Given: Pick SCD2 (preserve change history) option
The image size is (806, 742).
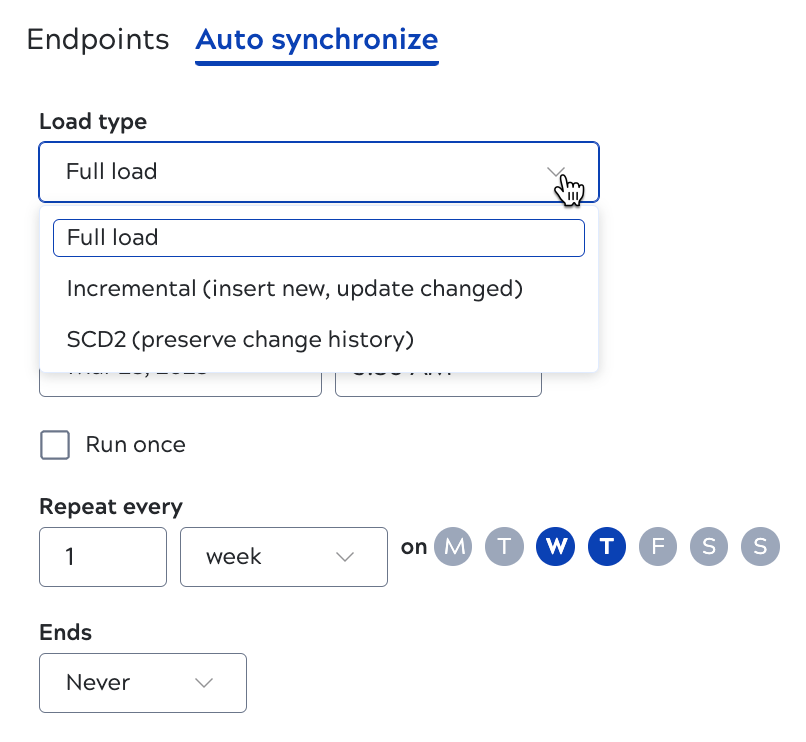Looking at the screenshot, I should [240, 340].
